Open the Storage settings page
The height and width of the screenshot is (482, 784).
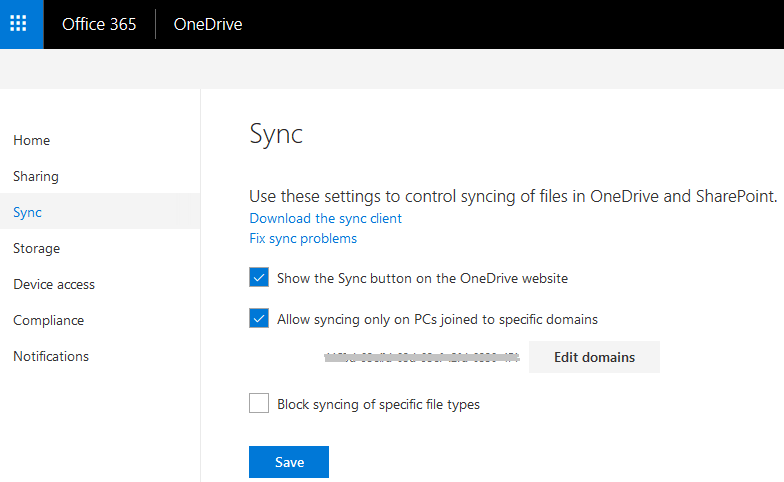[36, 248]
